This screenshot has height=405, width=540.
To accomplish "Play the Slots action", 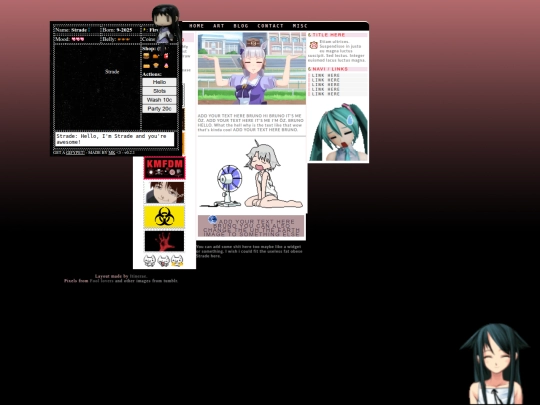I will click(x=159, y=91).
